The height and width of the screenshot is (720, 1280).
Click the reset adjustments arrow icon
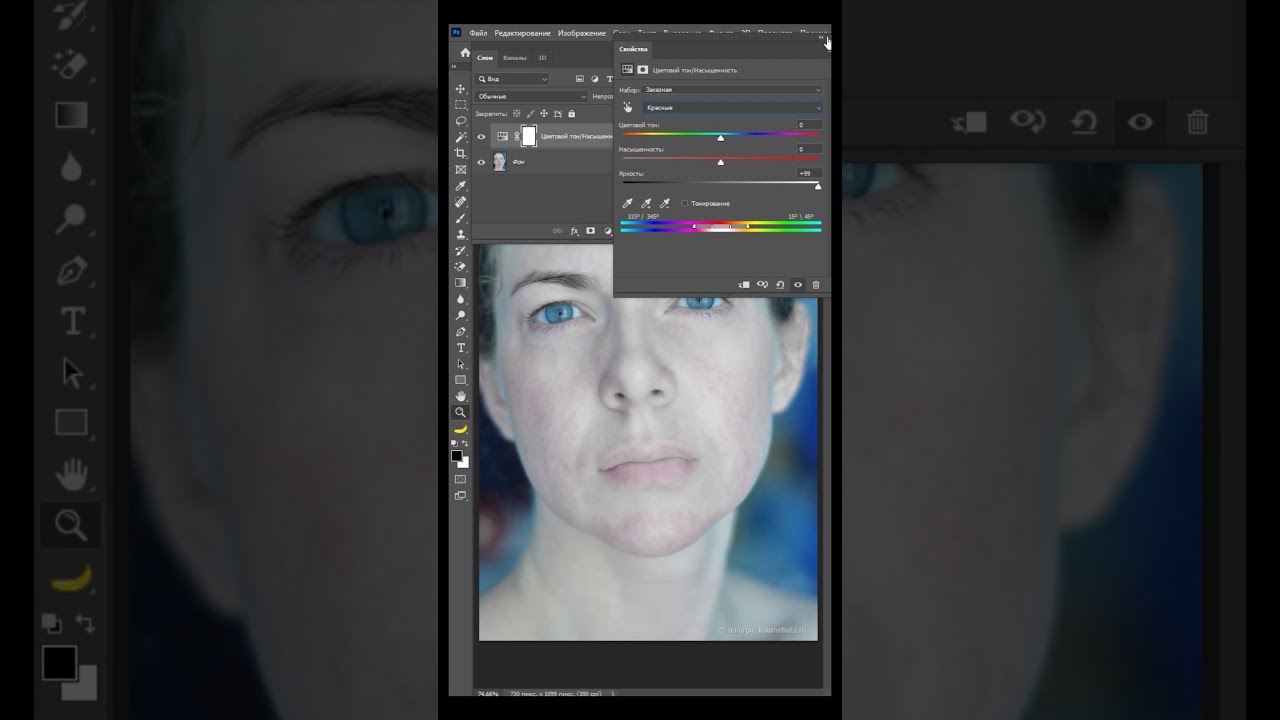(x=780, y=285)
